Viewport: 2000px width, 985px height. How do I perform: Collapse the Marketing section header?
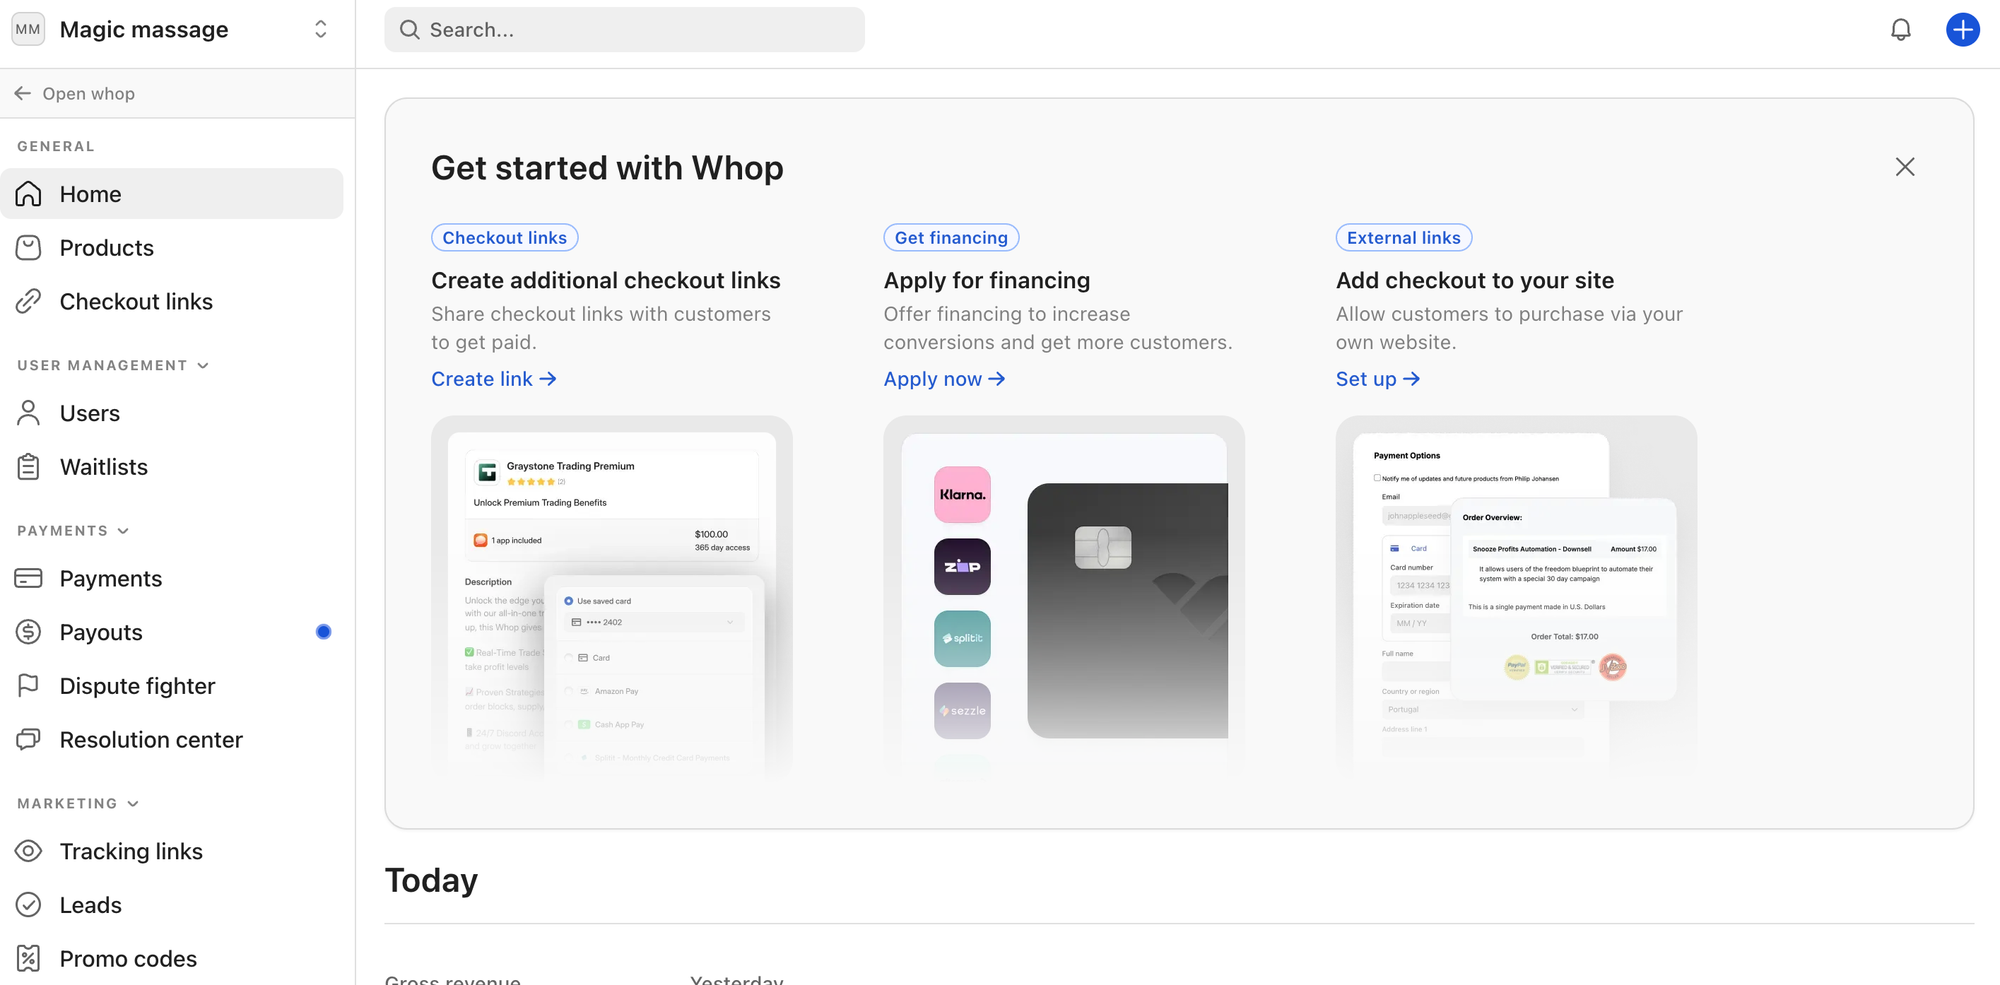click(78, 804)
